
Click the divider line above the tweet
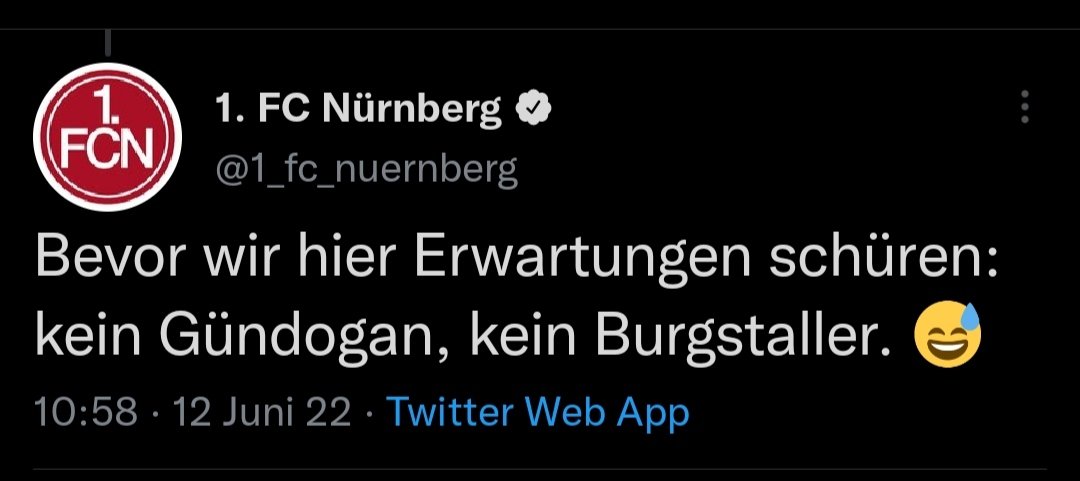click(540, 29)
